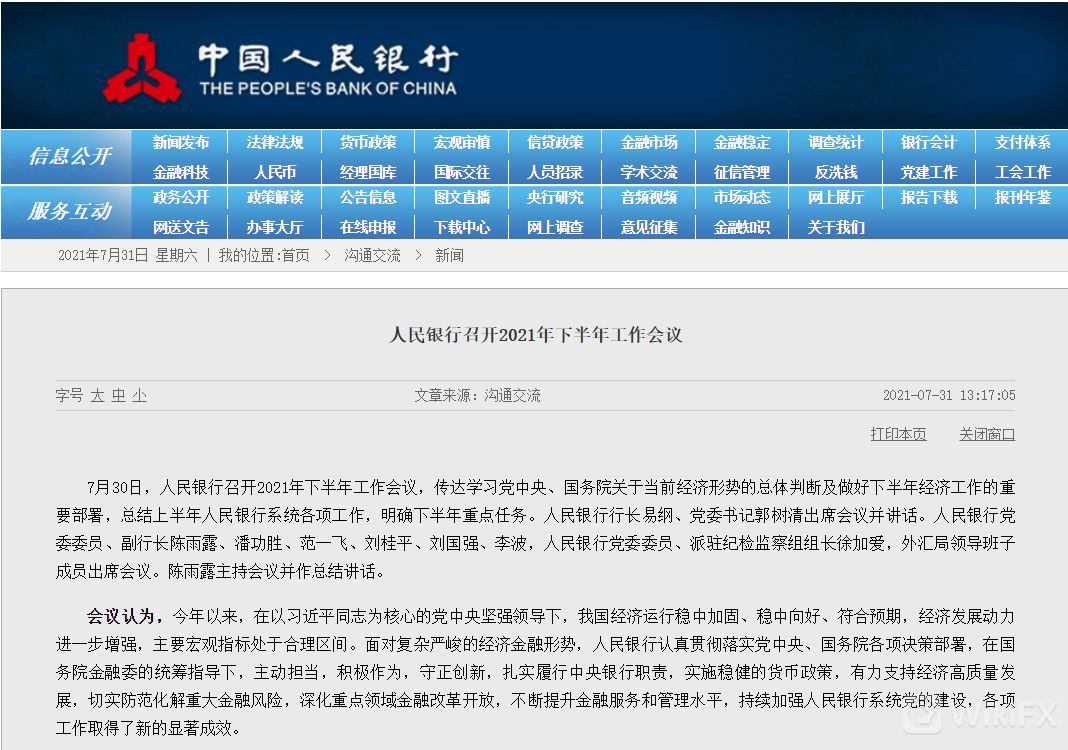Screen dimensions: 1068x750
Task: Click the 关闭窗口 close window link
Action: 987,434
